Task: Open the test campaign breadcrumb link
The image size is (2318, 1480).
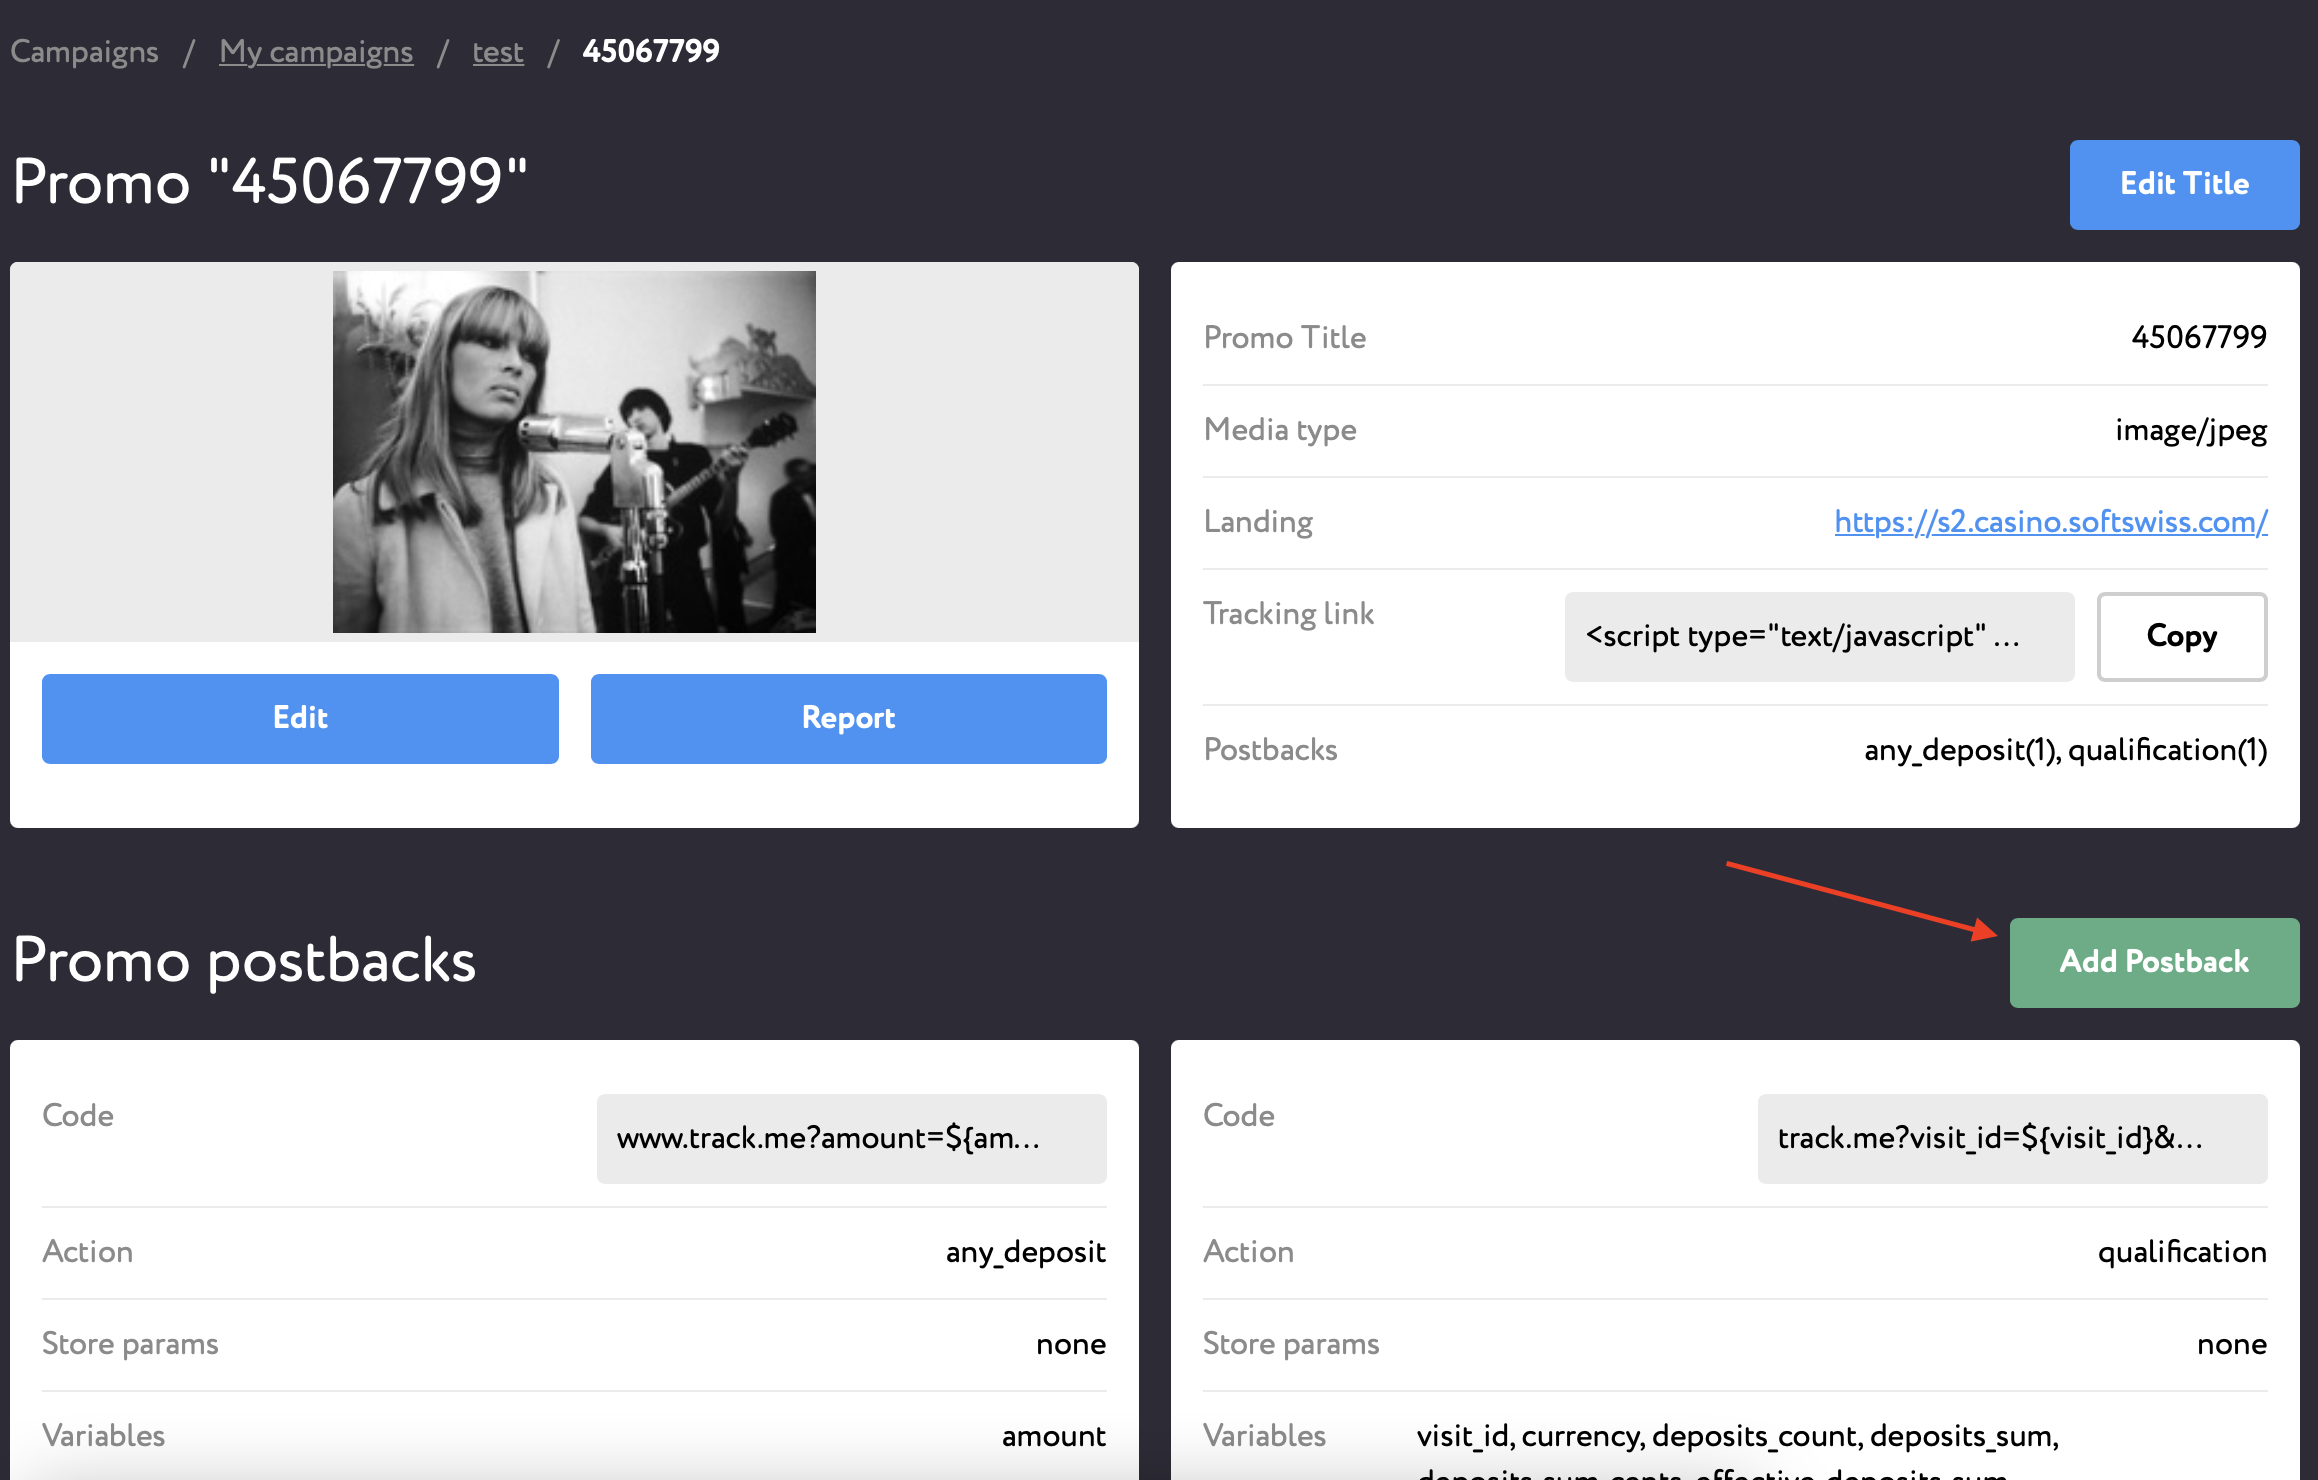Action: [x=498, y=51]
